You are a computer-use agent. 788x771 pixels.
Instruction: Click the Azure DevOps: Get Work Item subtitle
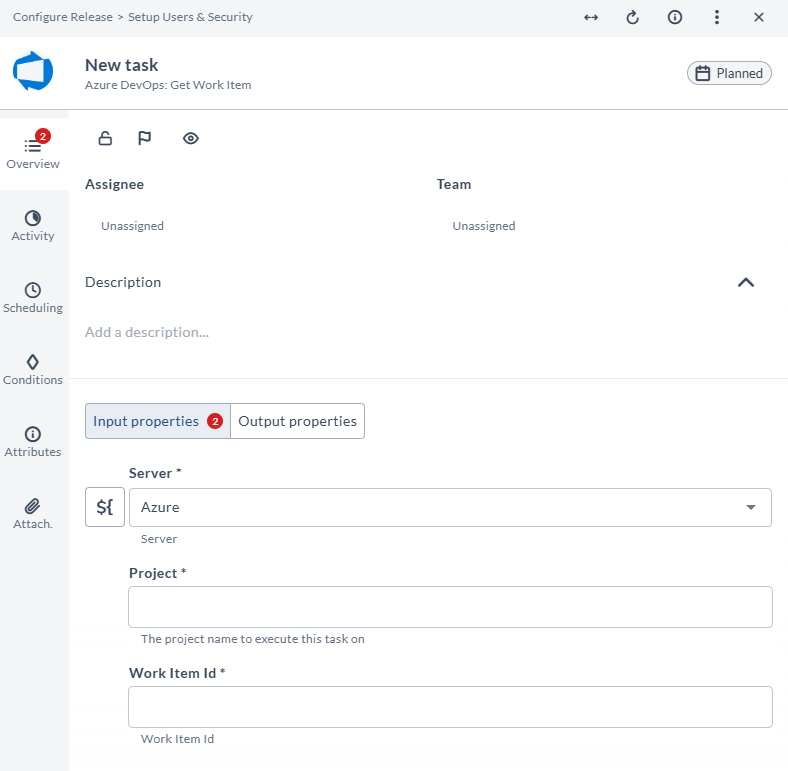pos(168,85)
